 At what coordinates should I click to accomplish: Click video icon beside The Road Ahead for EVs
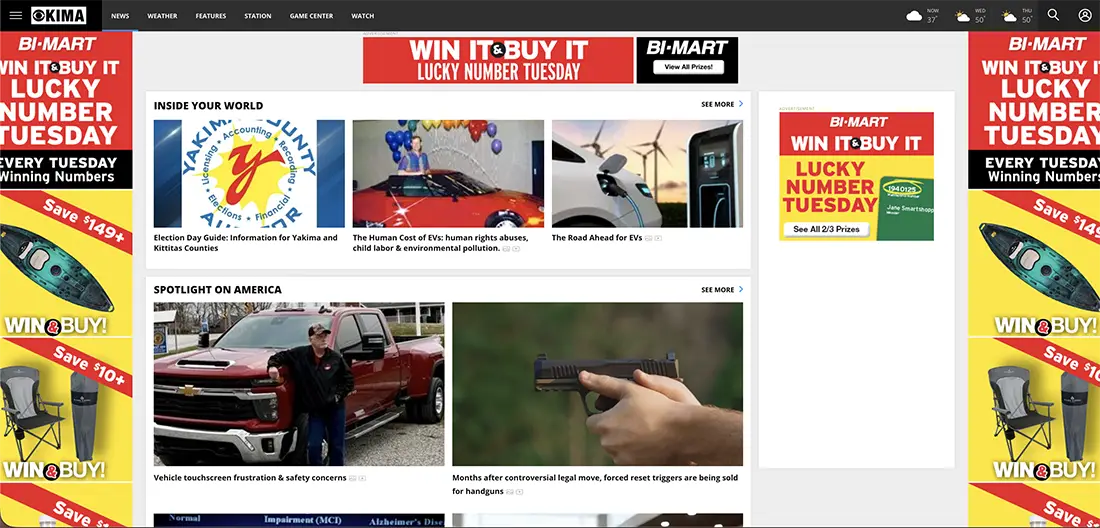pos(658,238)
